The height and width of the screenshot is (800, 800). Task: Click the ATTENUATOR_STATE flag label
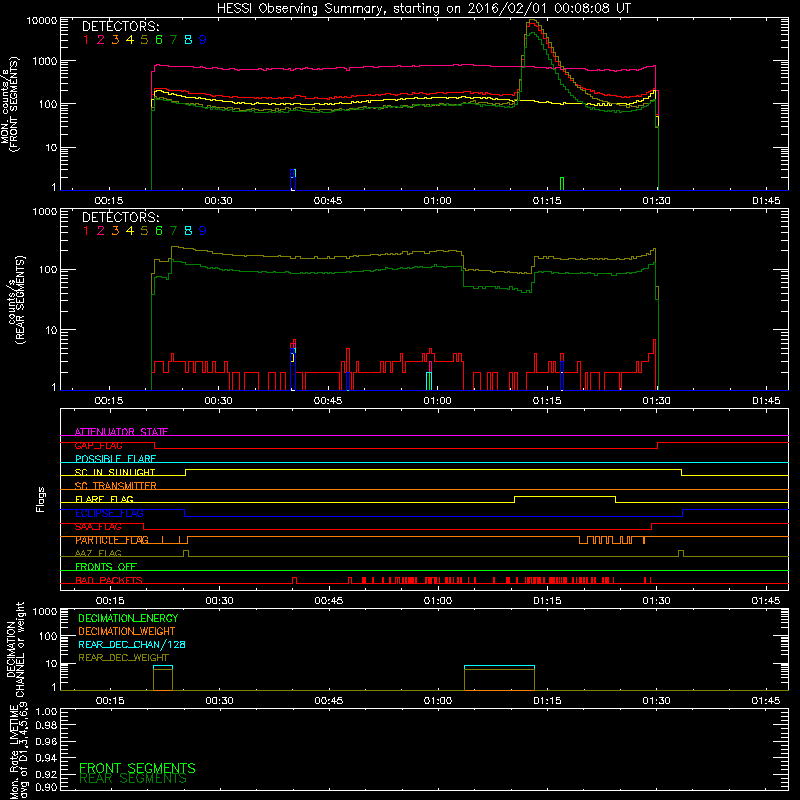(x=121, y=432)
